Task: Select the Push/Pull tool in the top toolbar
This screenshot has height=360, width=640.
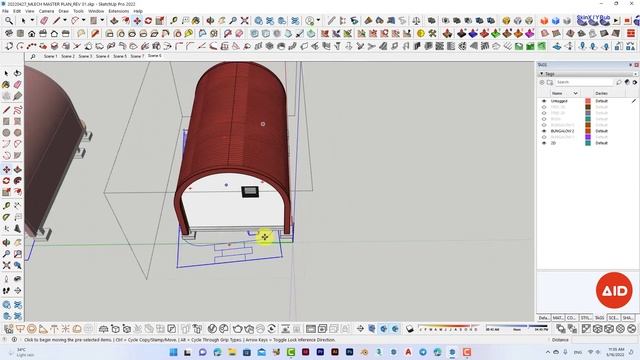Action: pos(114,20)
